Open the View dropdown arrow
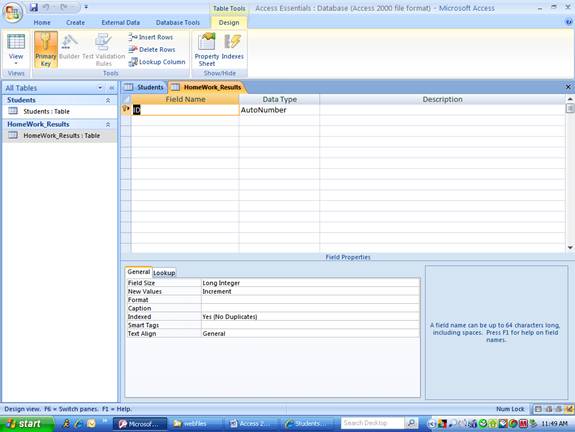The width and height of the screenshot is (575, 432). point(16,63)
